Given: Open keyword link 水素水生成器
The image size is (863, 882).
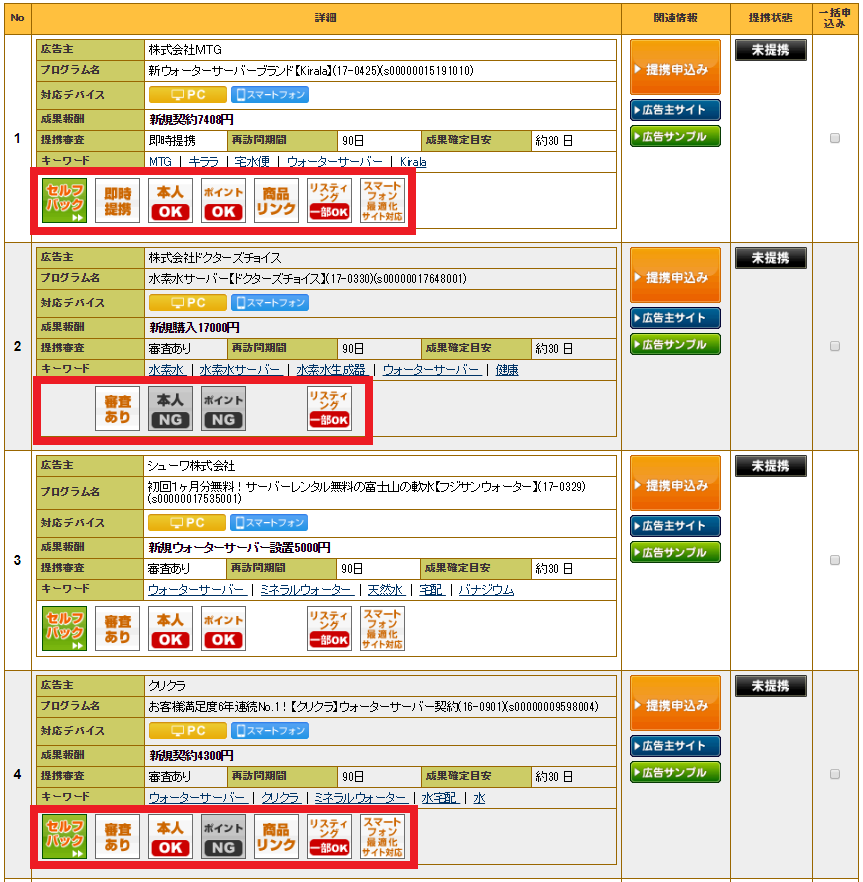Looking at the screenshot, I should [331, 370].
